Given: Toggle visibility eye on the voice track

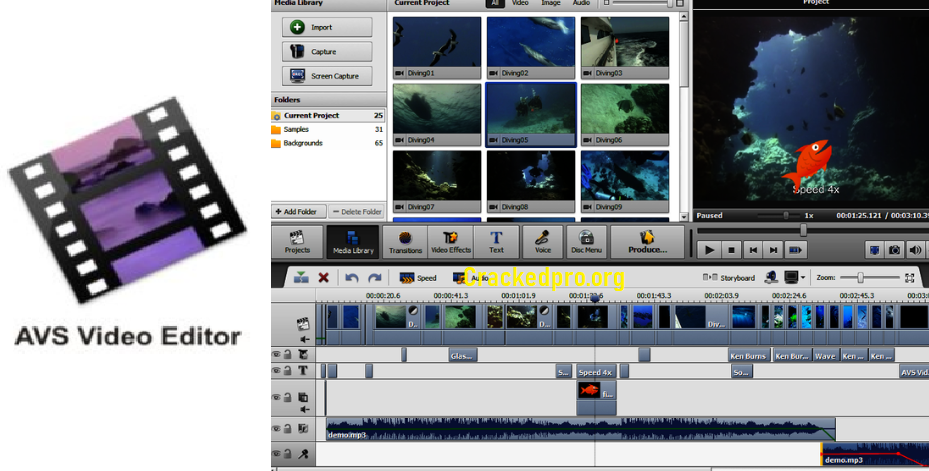Looking at the screenshot, I should (x=276, y=453).
